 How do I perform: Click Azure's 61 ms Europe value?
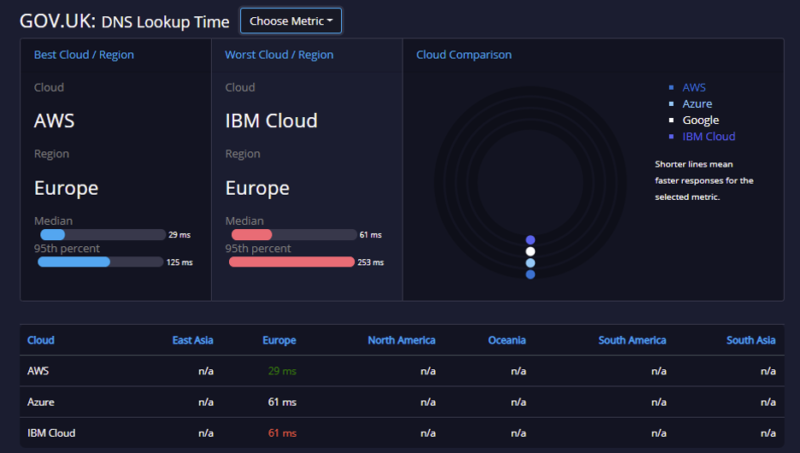[x=282, y=402]
